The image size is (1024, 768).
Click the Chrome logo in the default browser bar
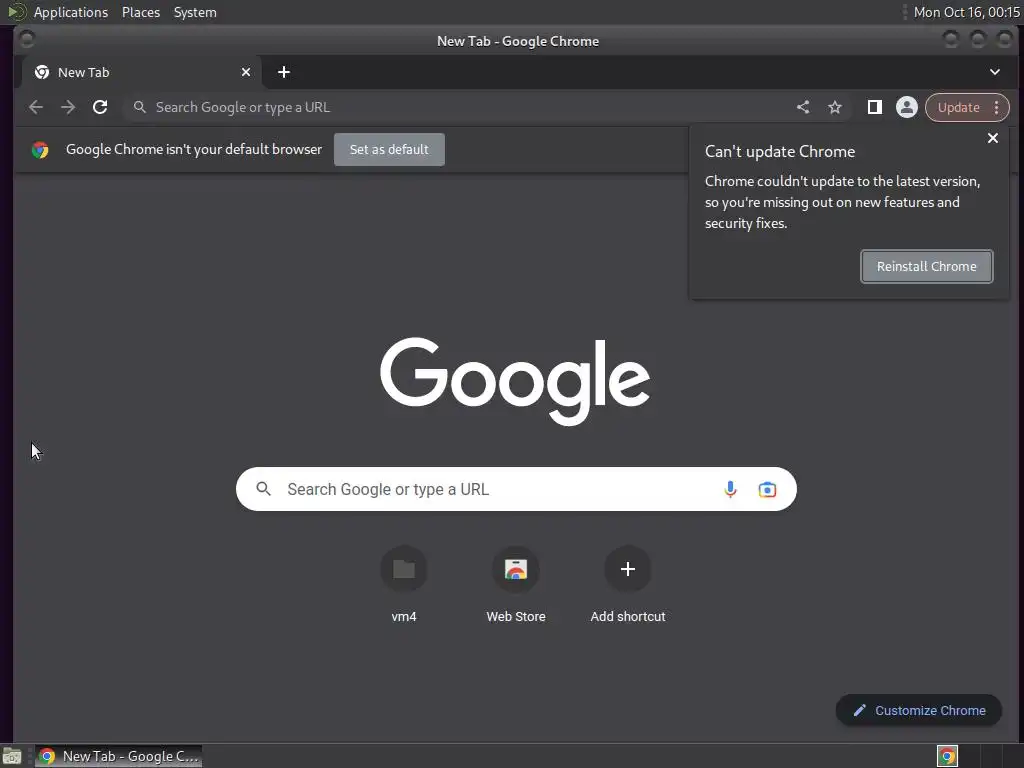40,150
